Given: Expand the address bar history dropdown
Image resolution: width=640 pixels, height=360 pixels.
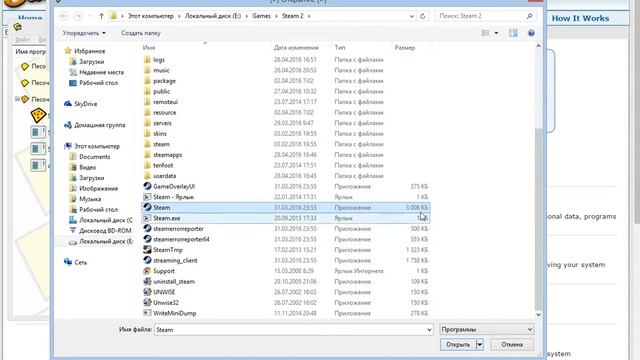Looking at the screenshot, I should click(411, 16).
